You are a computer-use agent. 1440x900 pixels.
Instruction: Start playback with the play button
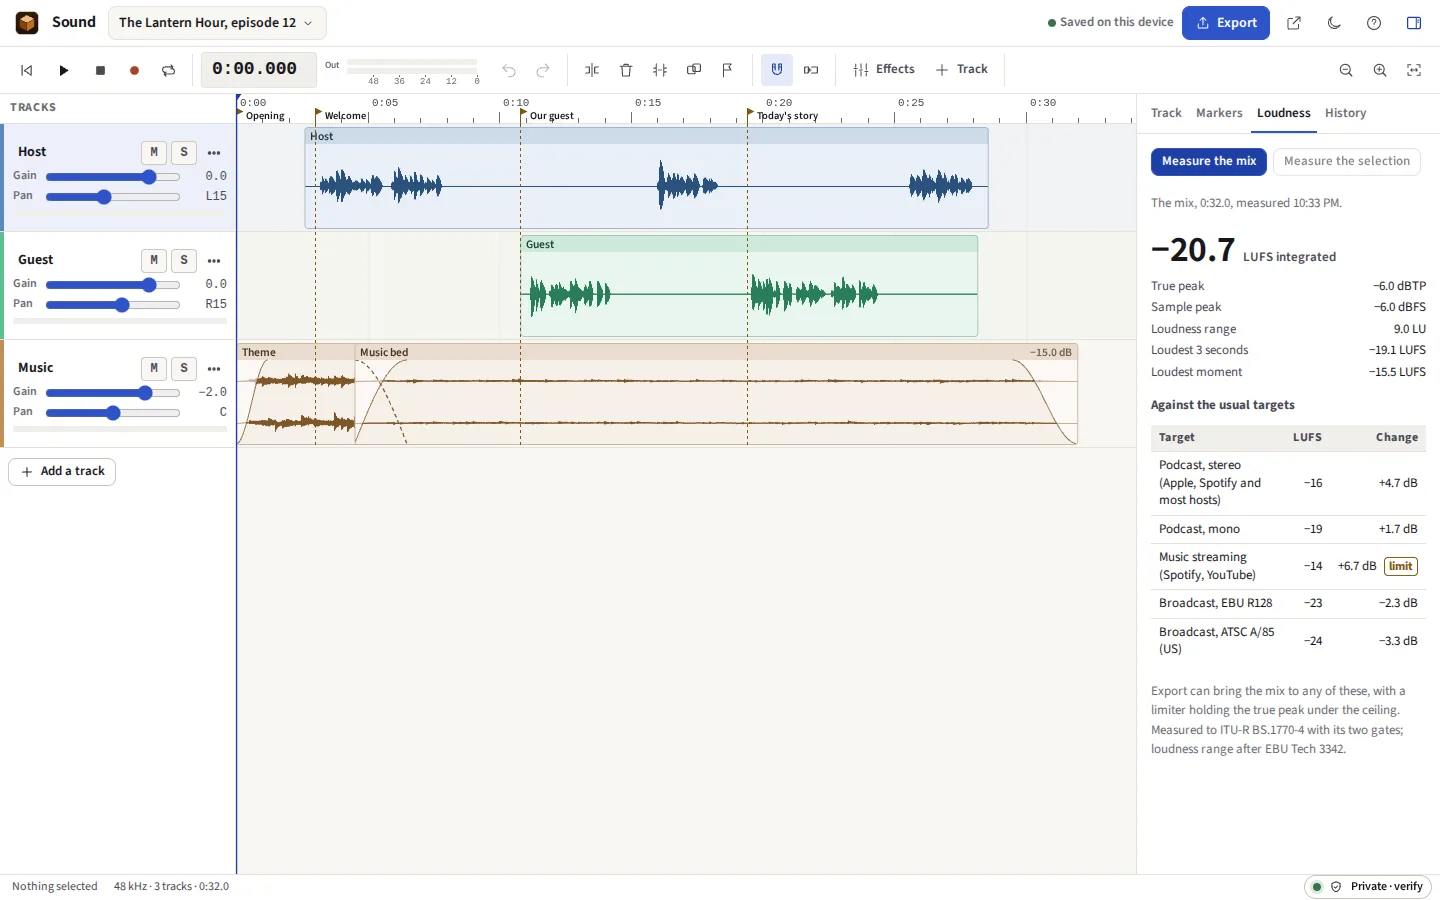[64, 70]
